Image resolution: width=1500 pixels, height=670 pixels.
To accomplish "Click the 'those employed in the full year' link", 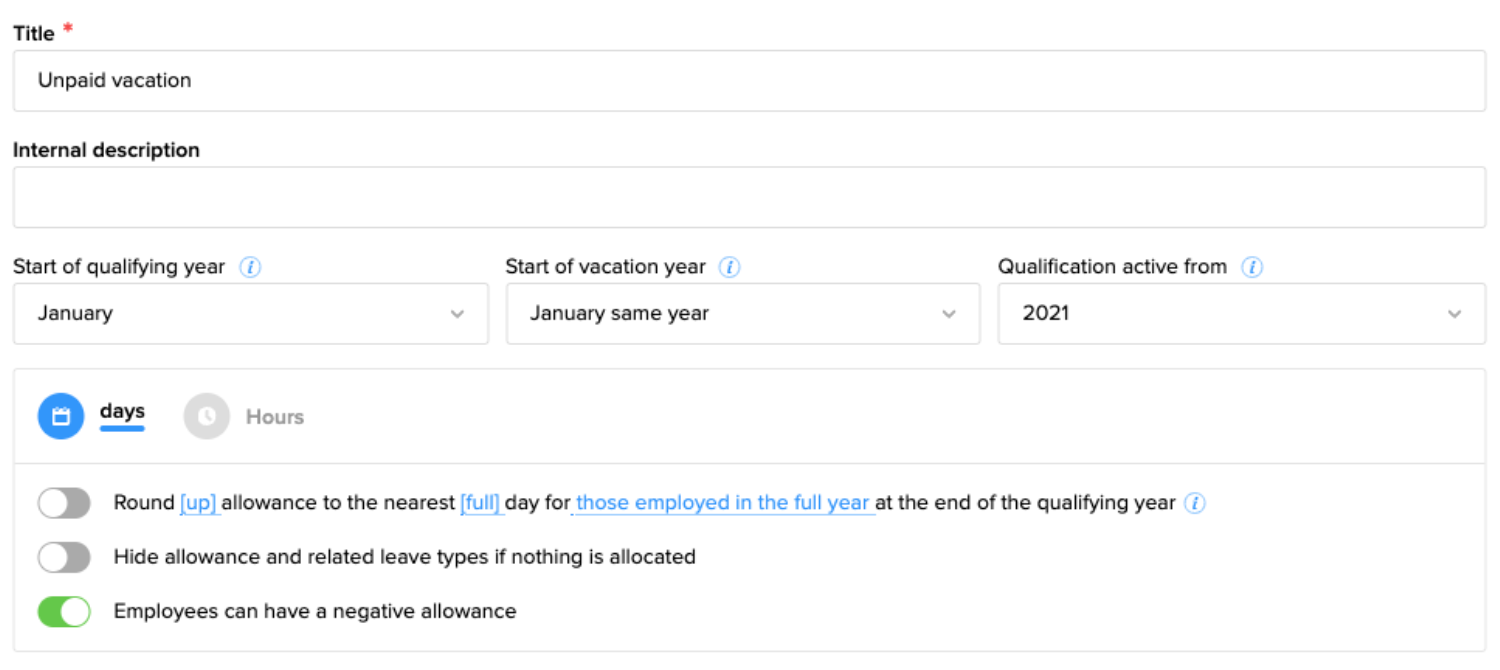I will click(722, 503).
